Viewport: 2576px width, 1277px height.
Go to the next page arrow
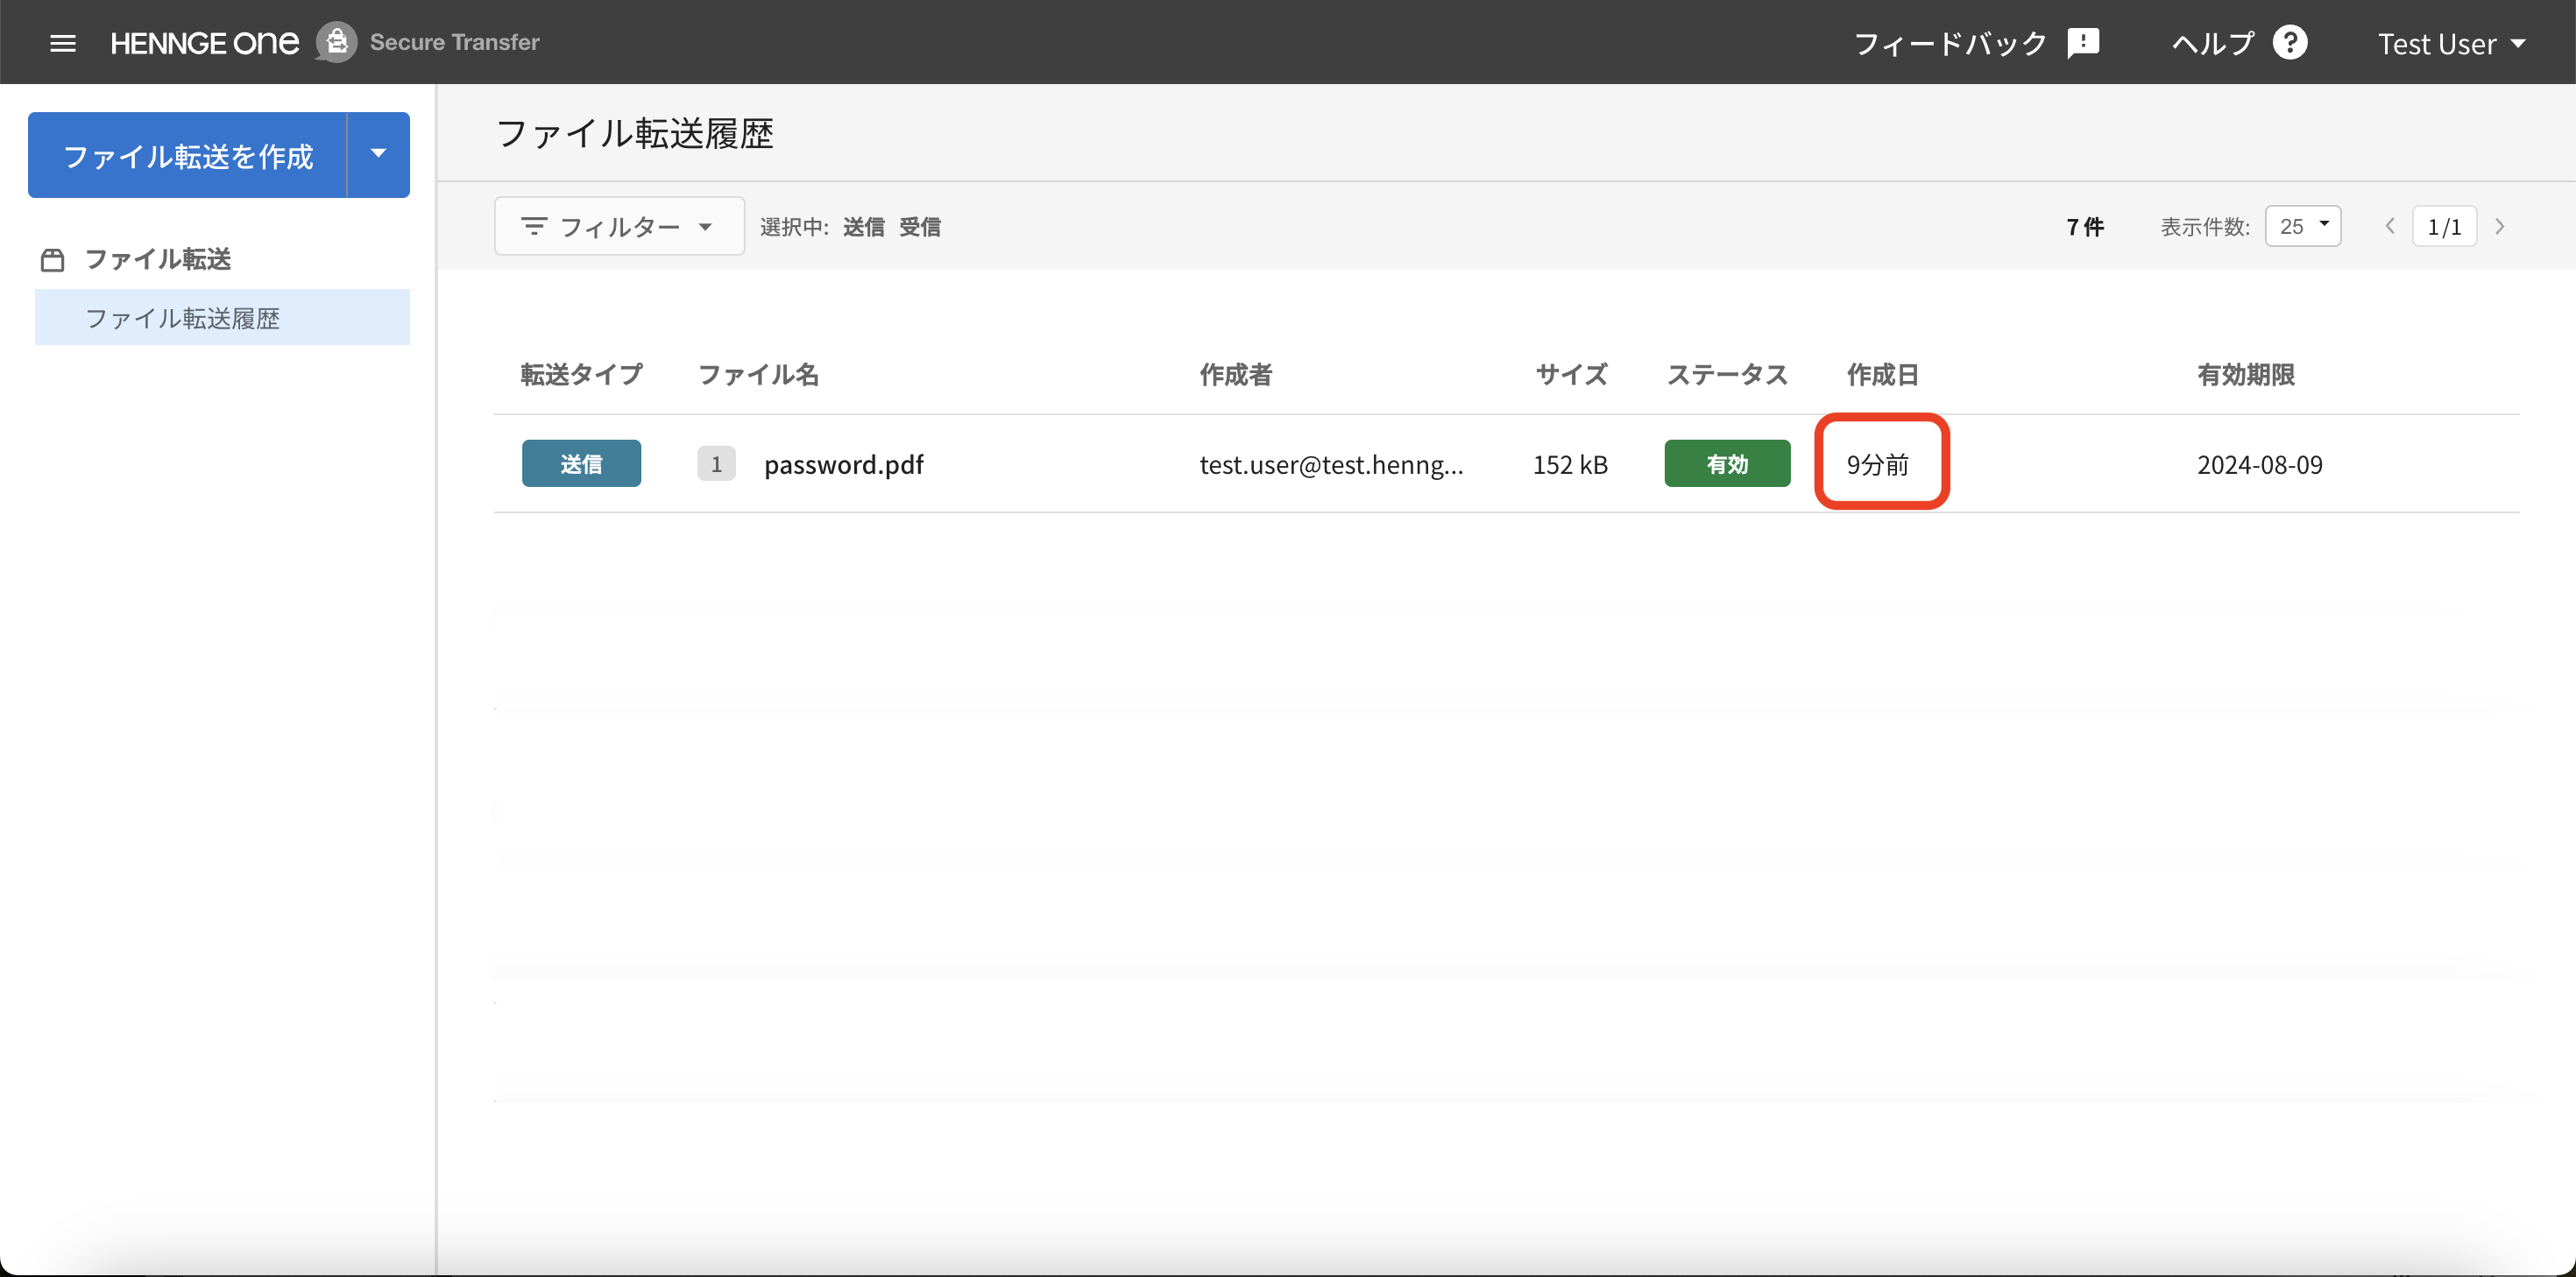click(2500, 226)
